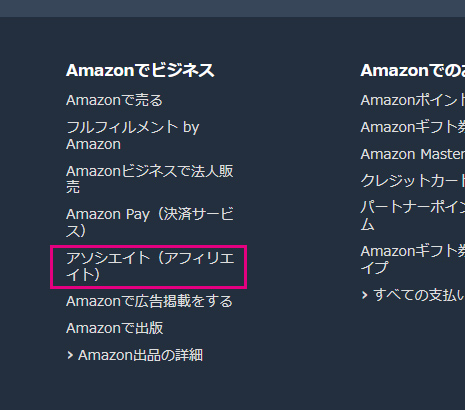
Task: Open Amazonで広告掲載をする link
Action: (x=149, y=301)
